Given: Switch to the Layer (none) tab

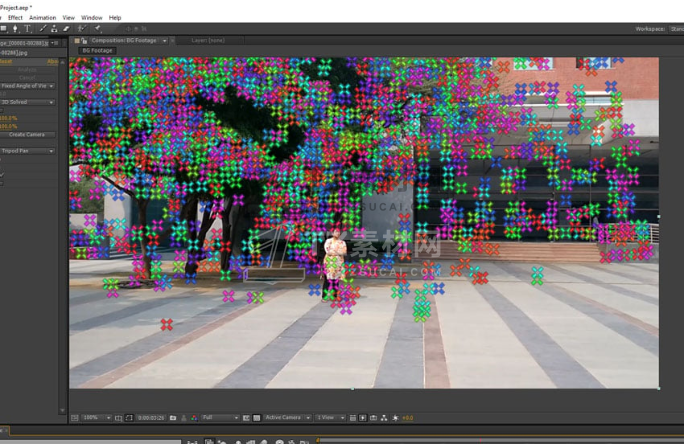Looking at the screenshot, I should (x=208, y=40).
